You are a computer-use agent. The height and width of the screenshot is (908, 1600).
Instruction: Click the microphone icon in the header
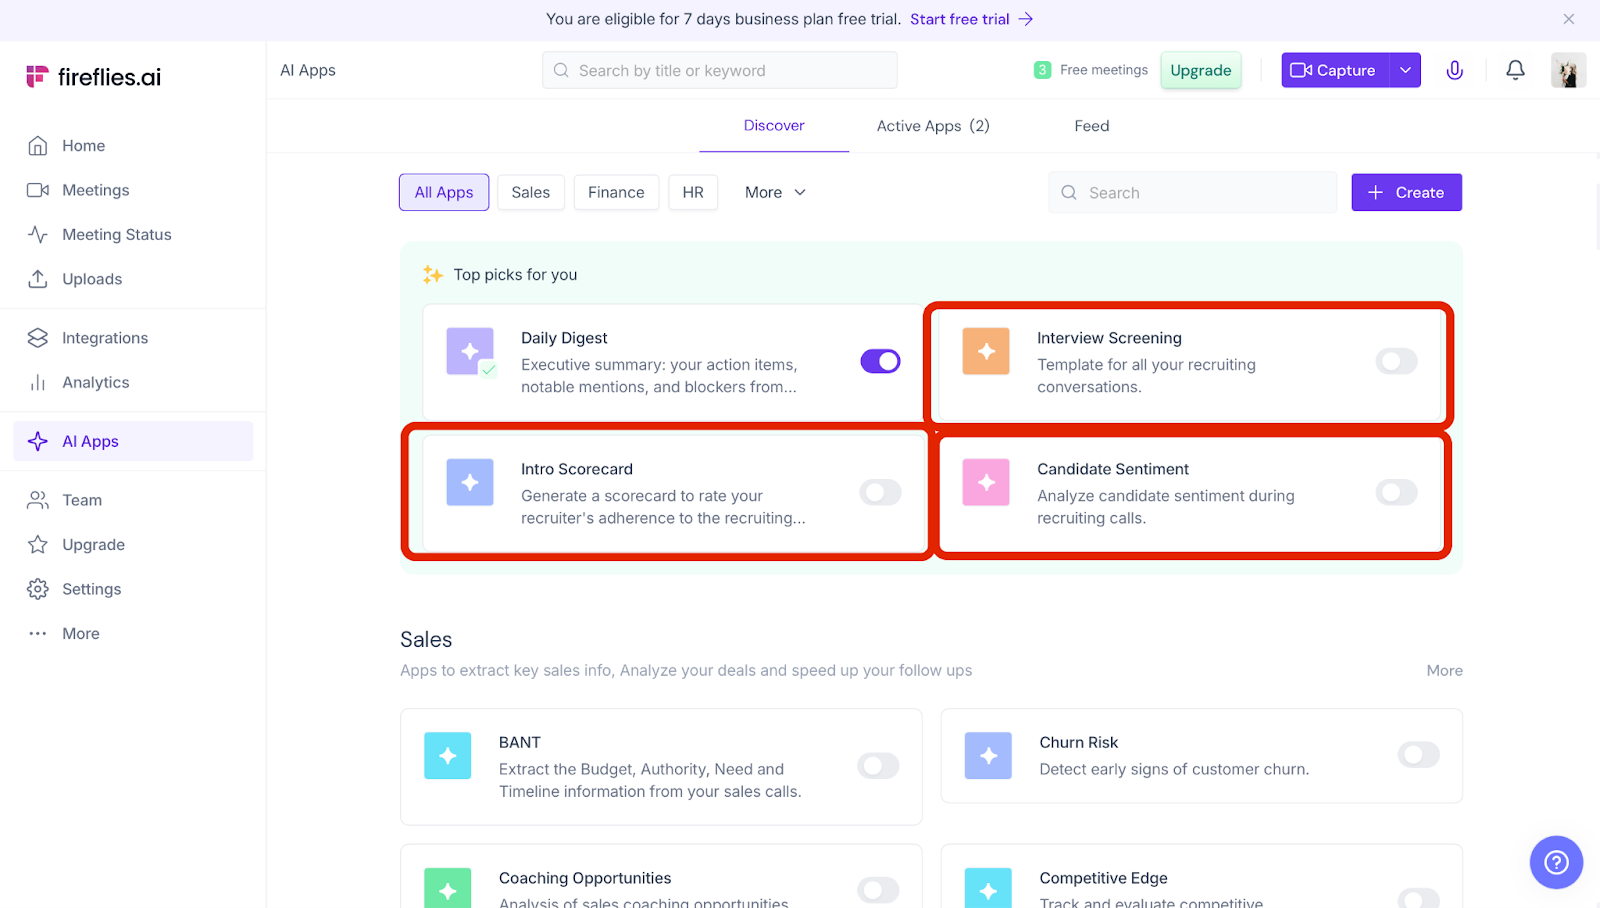pos(1454,70)
